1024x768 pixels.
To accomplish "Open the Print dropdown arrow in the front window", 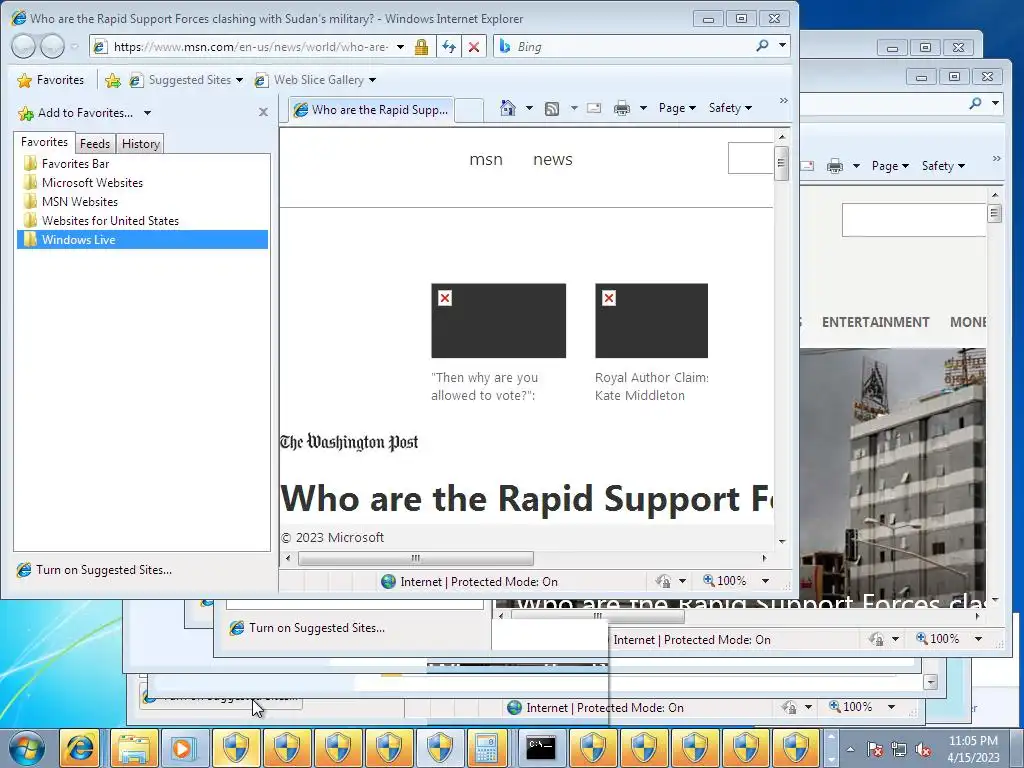I will coord(643,108).
